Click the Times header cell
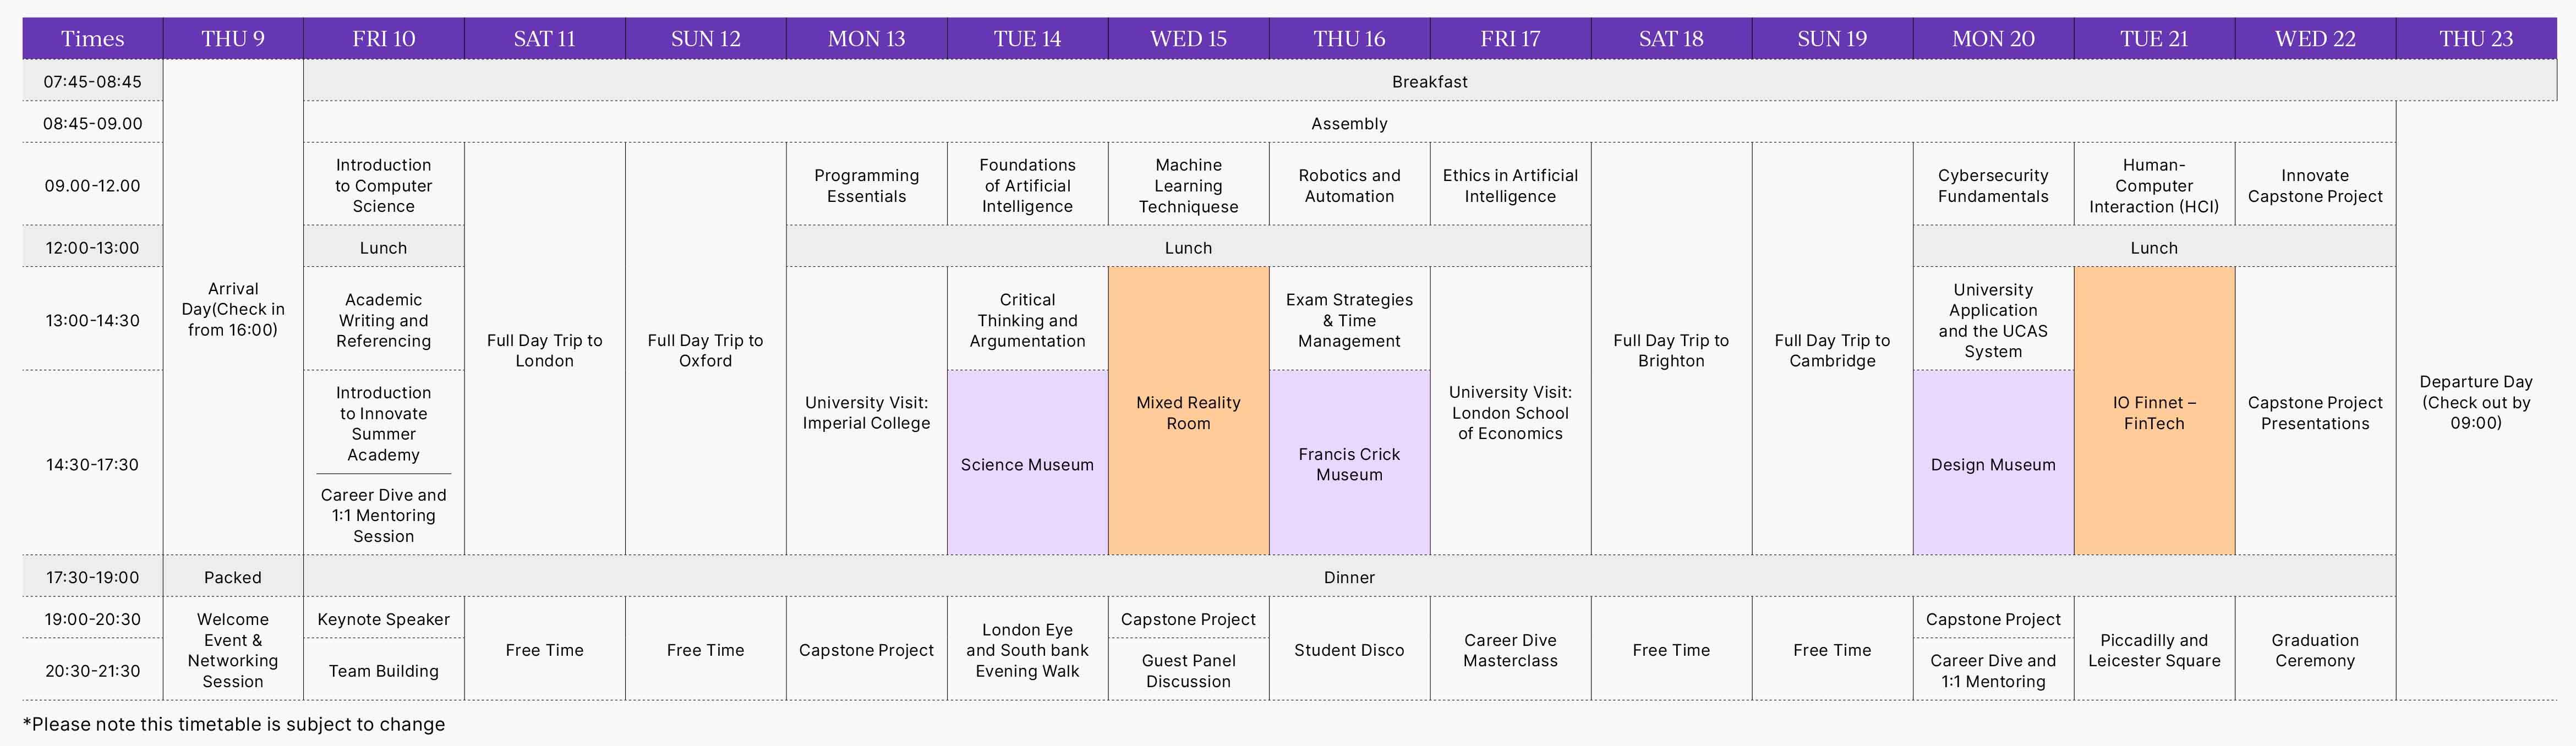The image size is (2576, 746). (x=92, y=38)
